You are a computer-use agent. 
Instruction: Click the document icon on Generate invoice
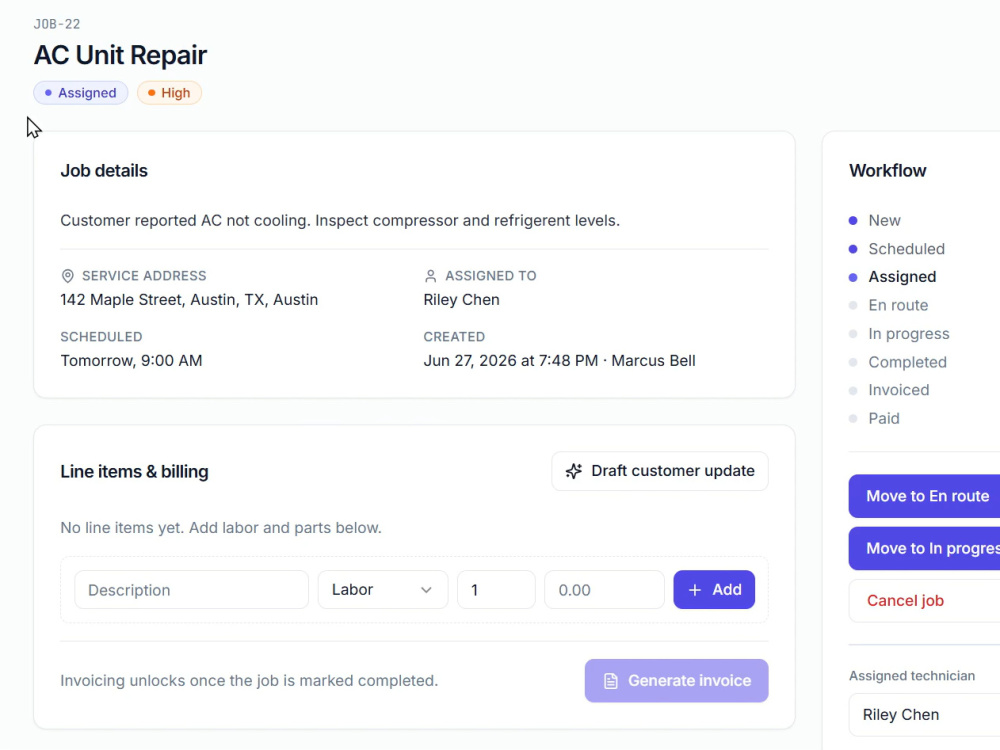(x=610, y=681)
